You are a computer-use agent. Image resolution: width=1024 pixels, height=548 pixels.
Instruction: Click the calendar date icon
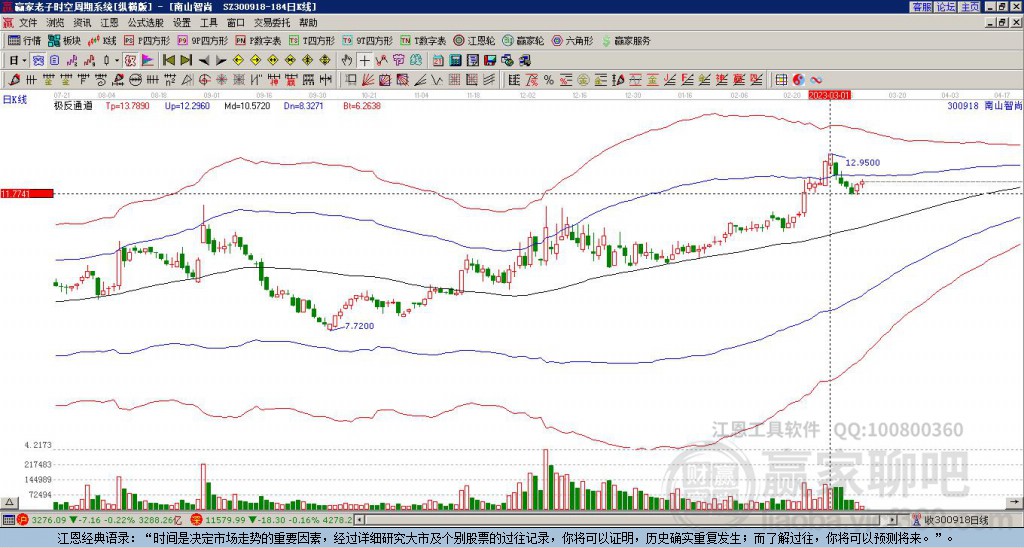(438, 61)
